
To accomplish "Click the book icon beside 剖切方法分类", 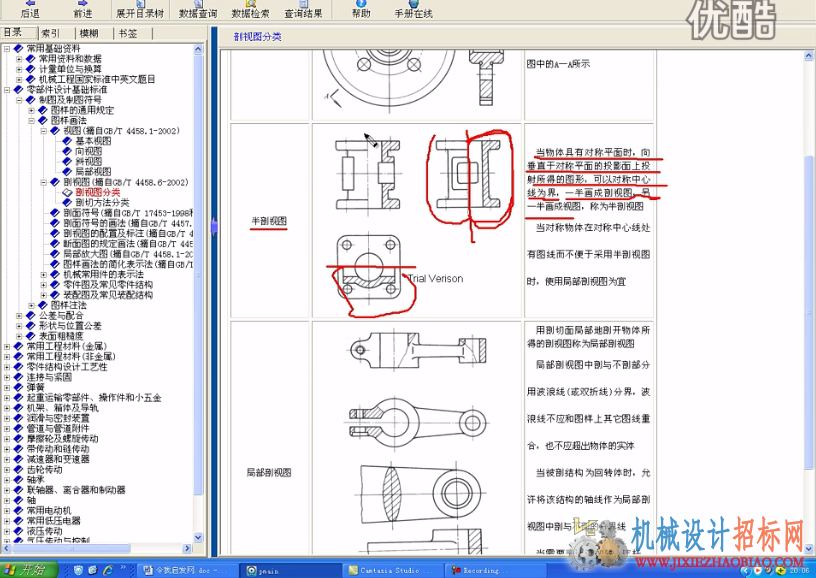I will 67,202.
